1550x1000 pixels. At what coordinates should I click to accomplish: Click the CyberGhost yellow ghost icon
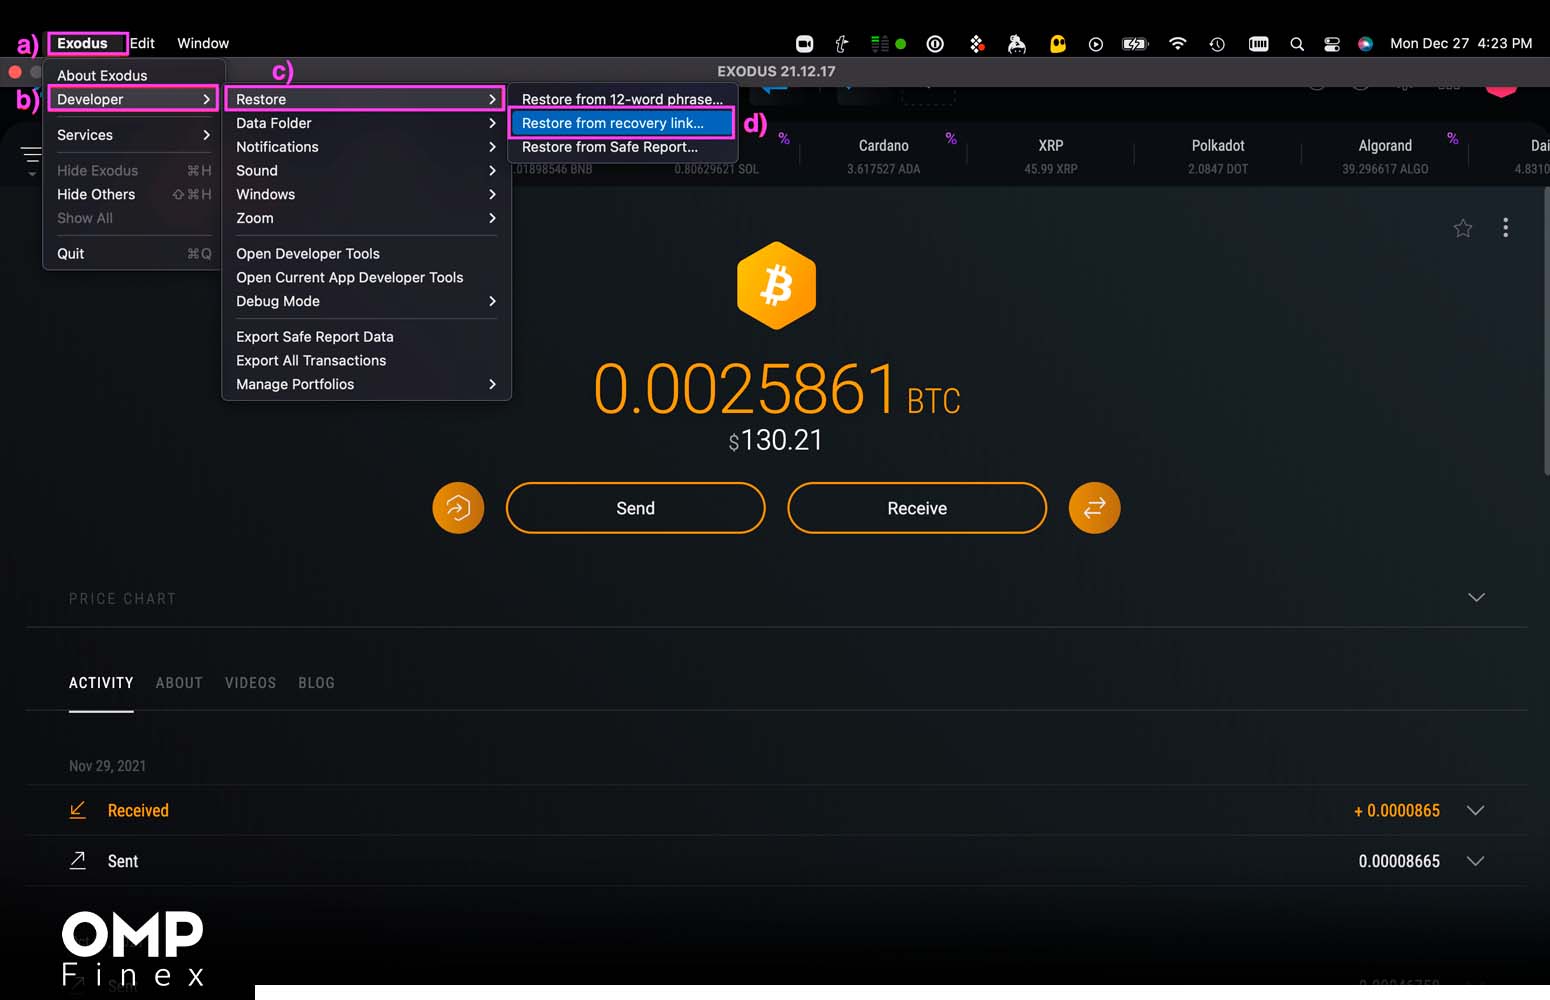(1057, 44)
